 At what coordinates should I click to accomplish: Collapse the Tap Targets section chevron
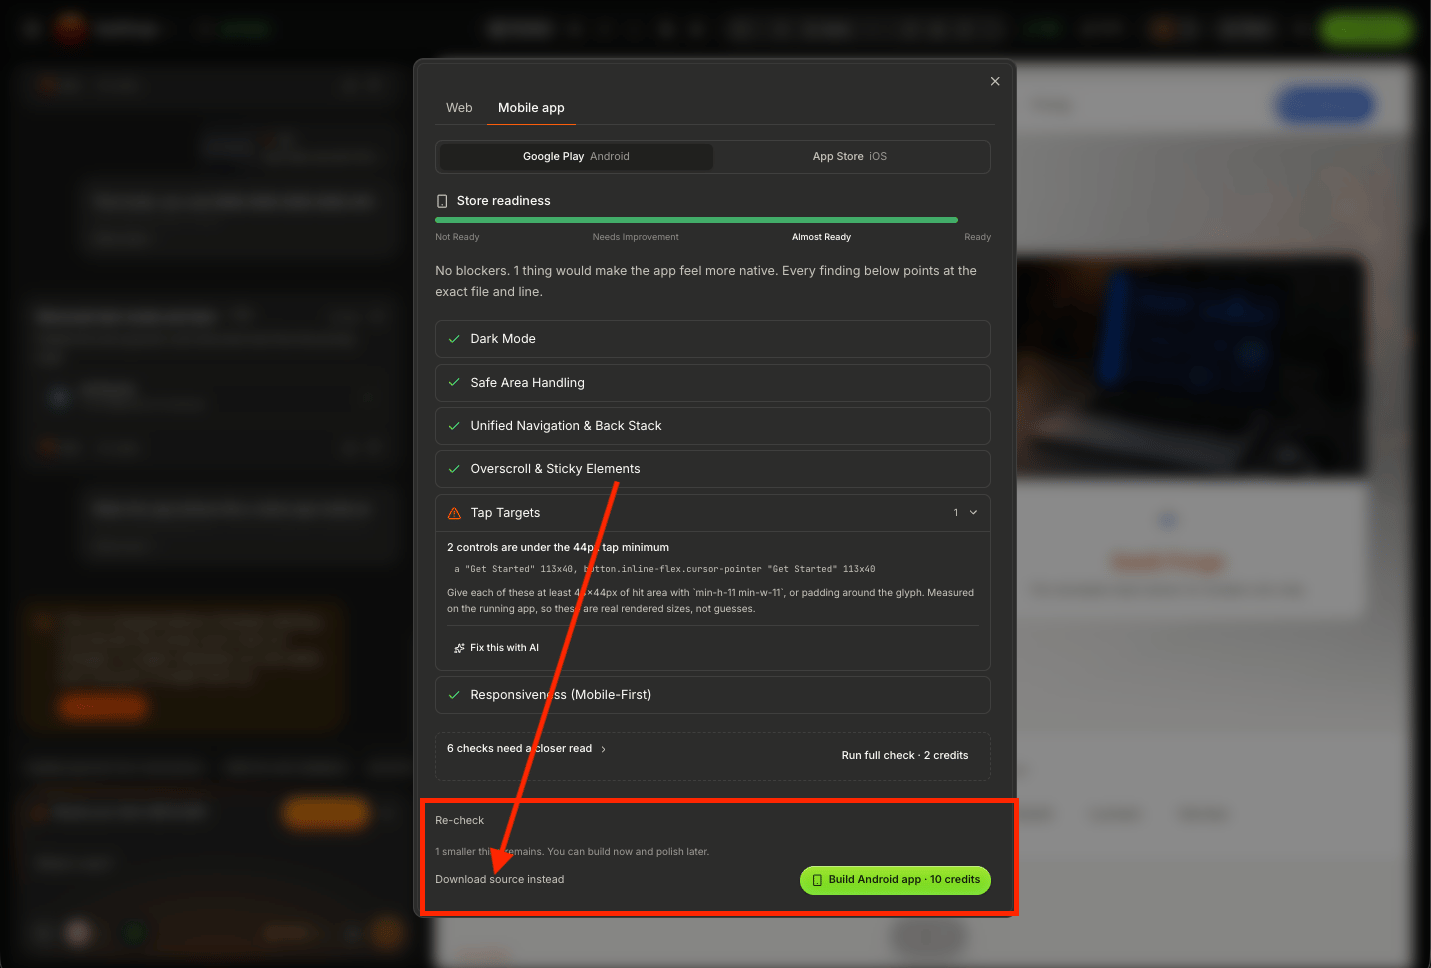[974, 512]
